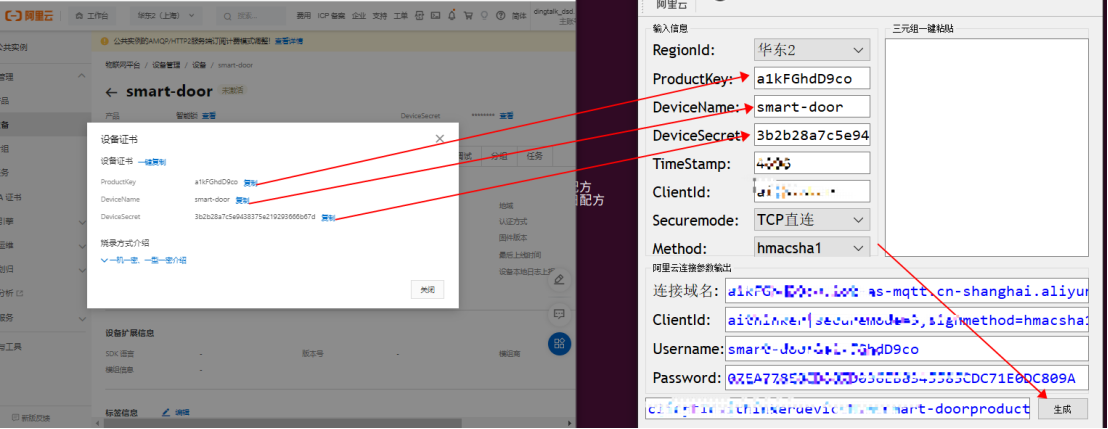Copy the ProductKey a1kFGhdD9co with 复制
Screen dimensions: 1108x429
tap(250, 182)
